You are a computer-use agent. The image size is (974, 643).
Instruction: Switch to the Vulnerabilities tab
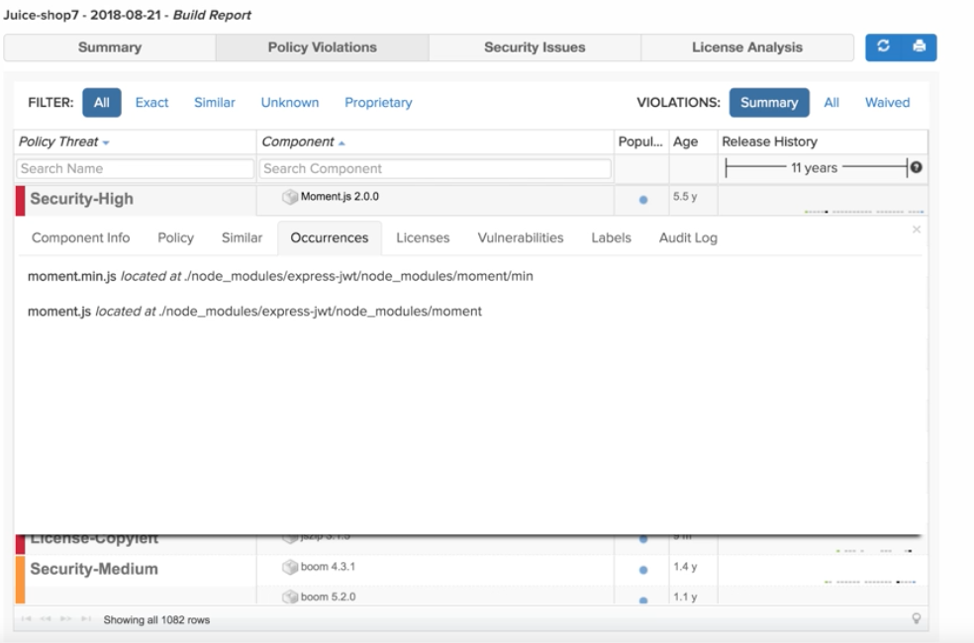pyautogui.click(x=520, y=238)
